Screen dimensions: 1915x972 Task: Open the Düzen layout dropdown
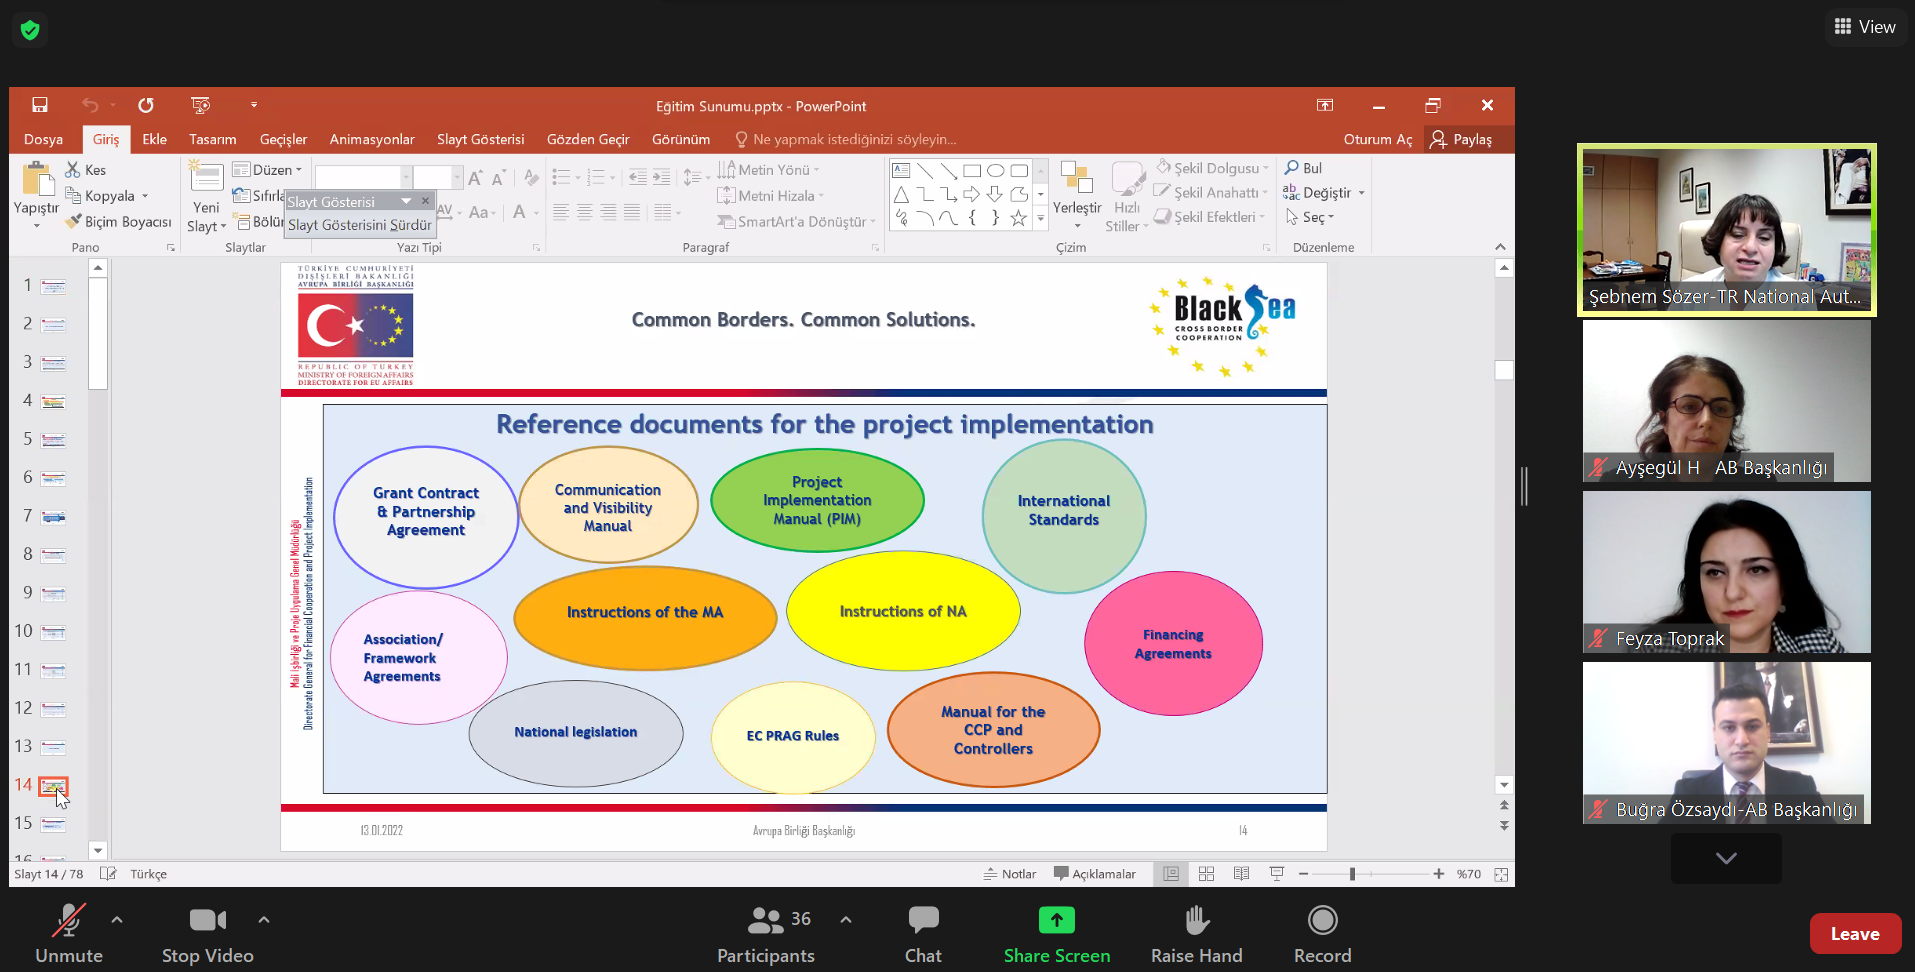tap(267, 170)
